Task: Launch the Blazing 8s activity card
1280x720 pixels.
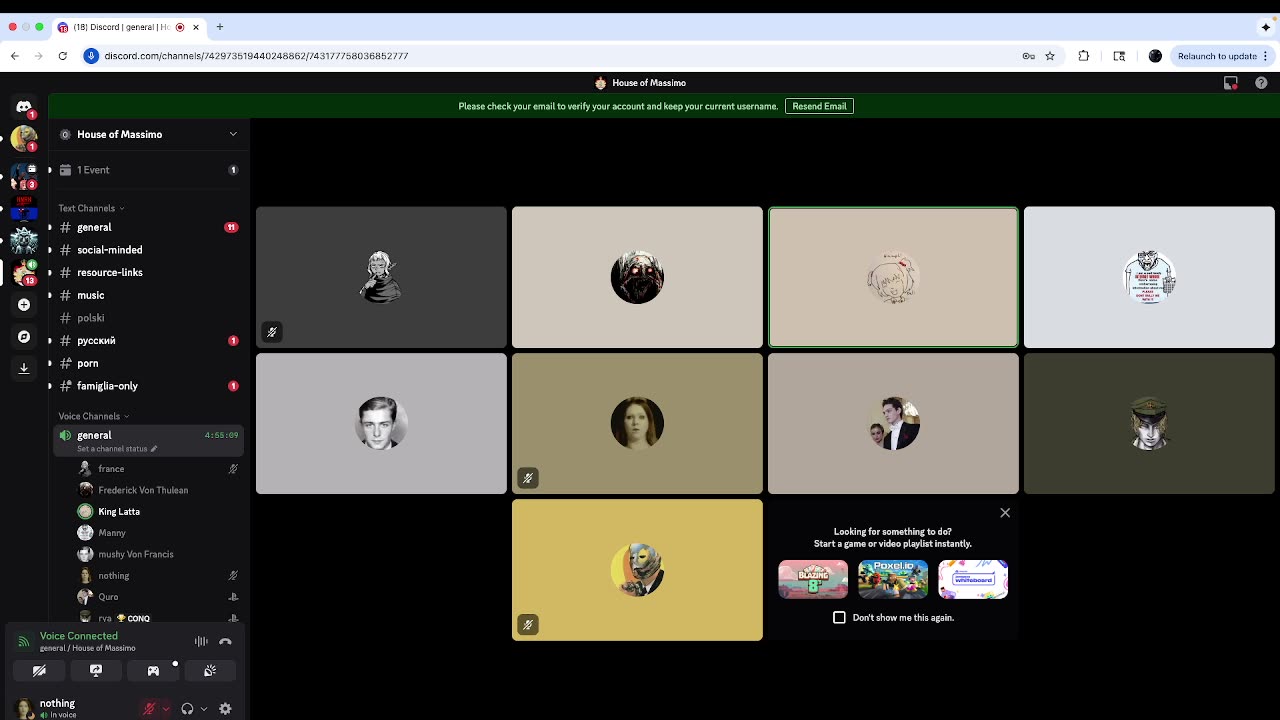Action: pyautogui.click(x=813, y=580)
